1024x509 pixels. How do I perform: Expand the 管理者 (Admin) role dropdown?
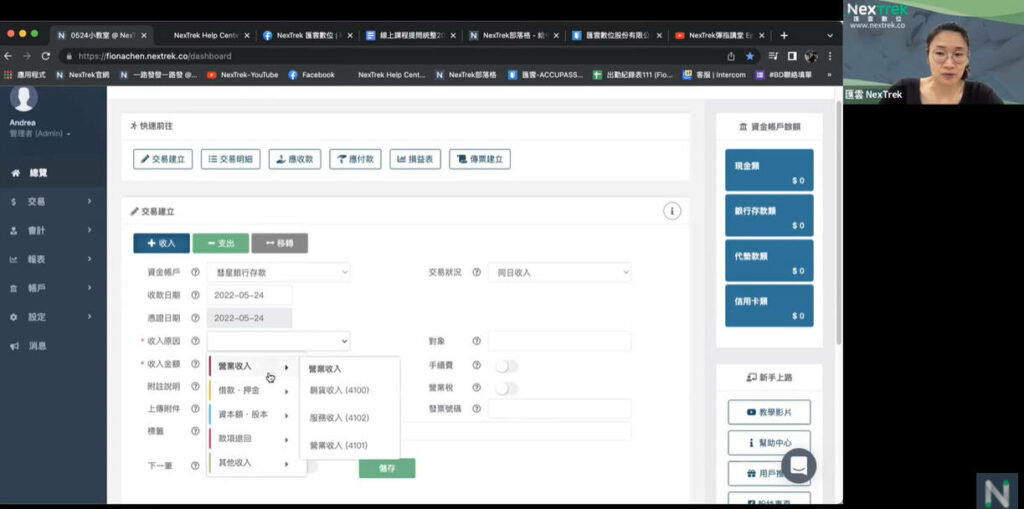pos(40,133)
